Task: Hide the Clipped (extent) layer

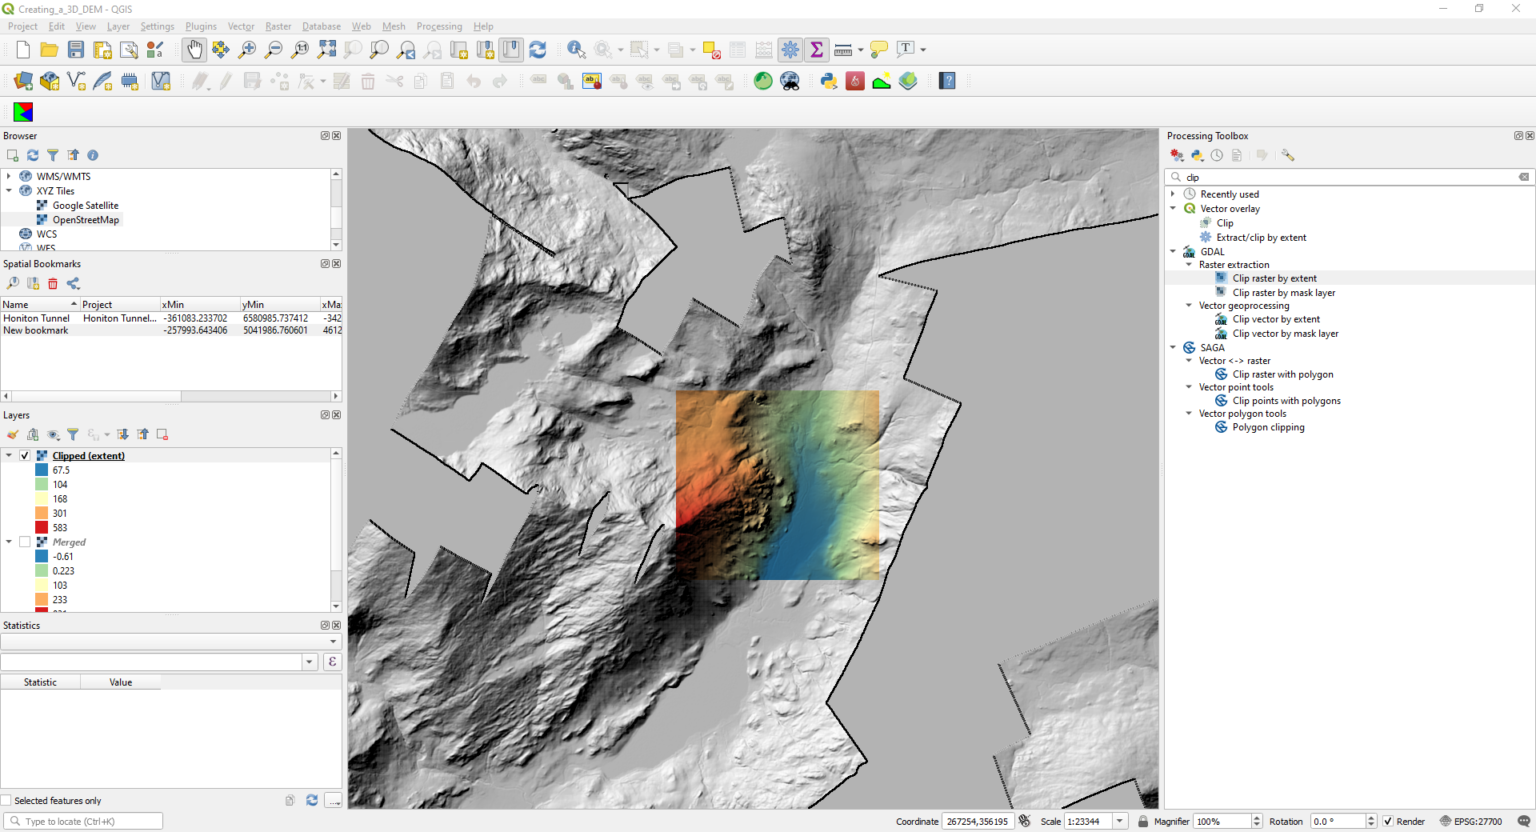Action: [24, 455]
